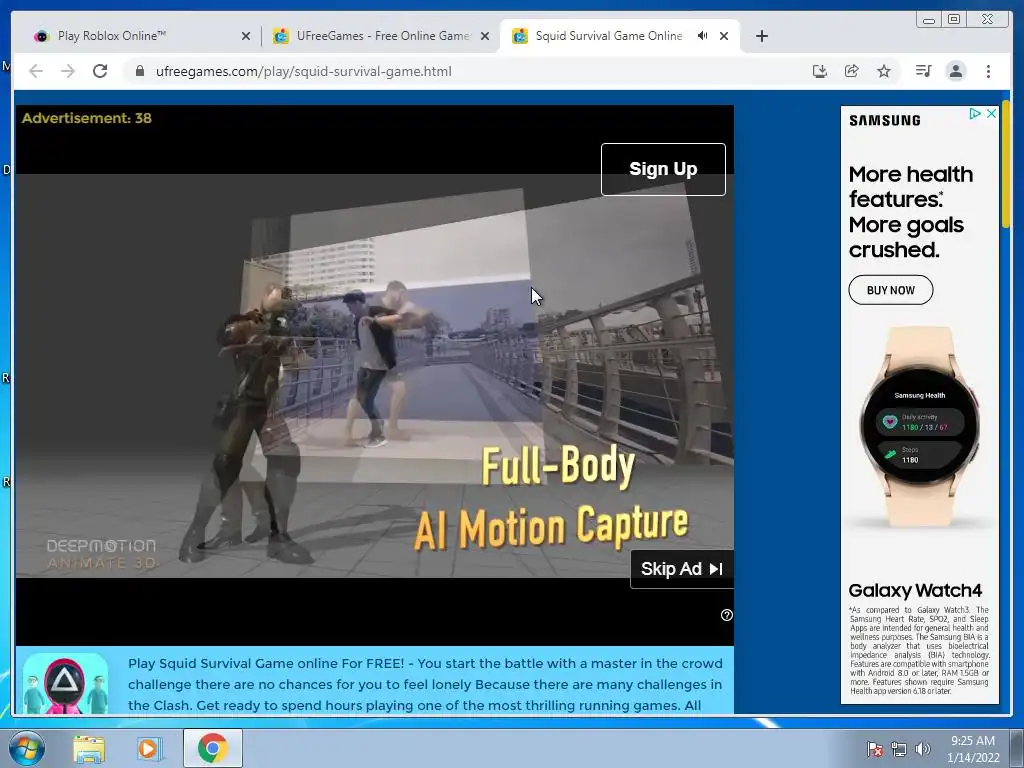
Task: Click the Samsung logo in the ad
Action: [x=884, y=120]
